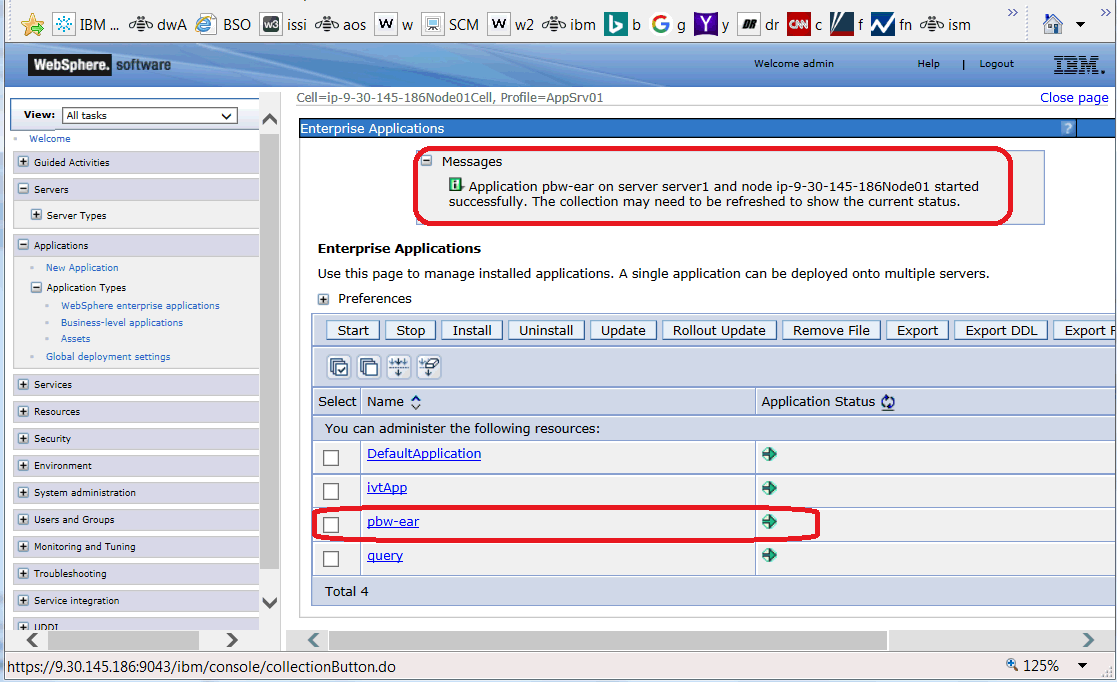The image size is (1117, 682).
Task: Open the Help menu link
Action: (x=928, y=63)
